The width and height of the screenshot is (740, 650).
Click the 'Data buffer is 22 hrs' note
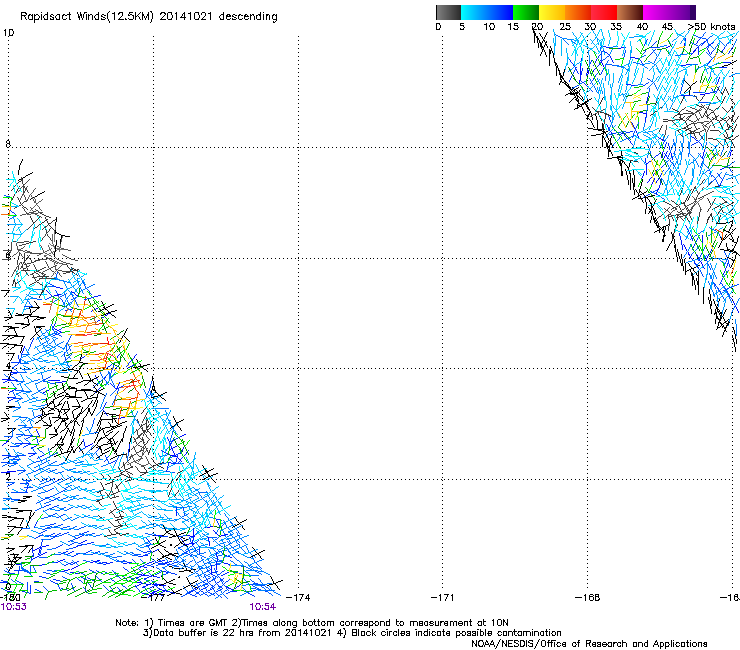point(352,633)
